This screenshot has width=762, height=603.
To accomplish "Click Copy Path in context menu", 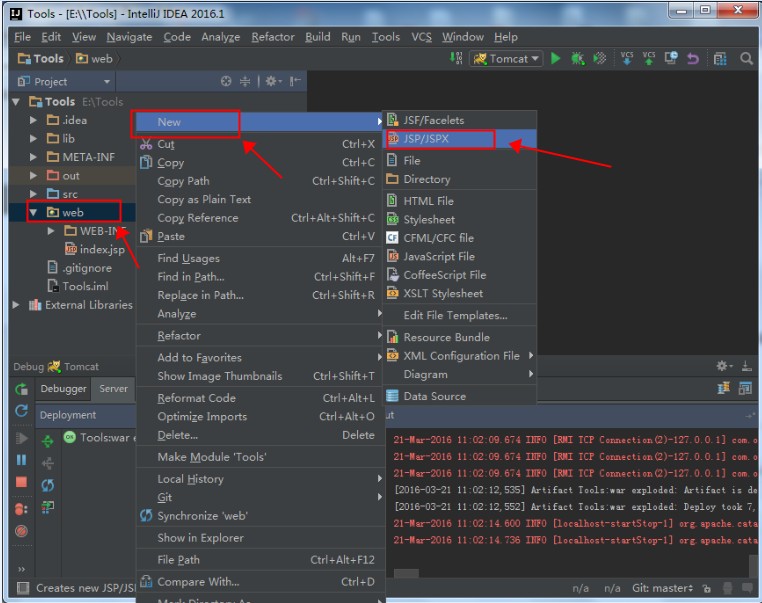I will point(260,181).
